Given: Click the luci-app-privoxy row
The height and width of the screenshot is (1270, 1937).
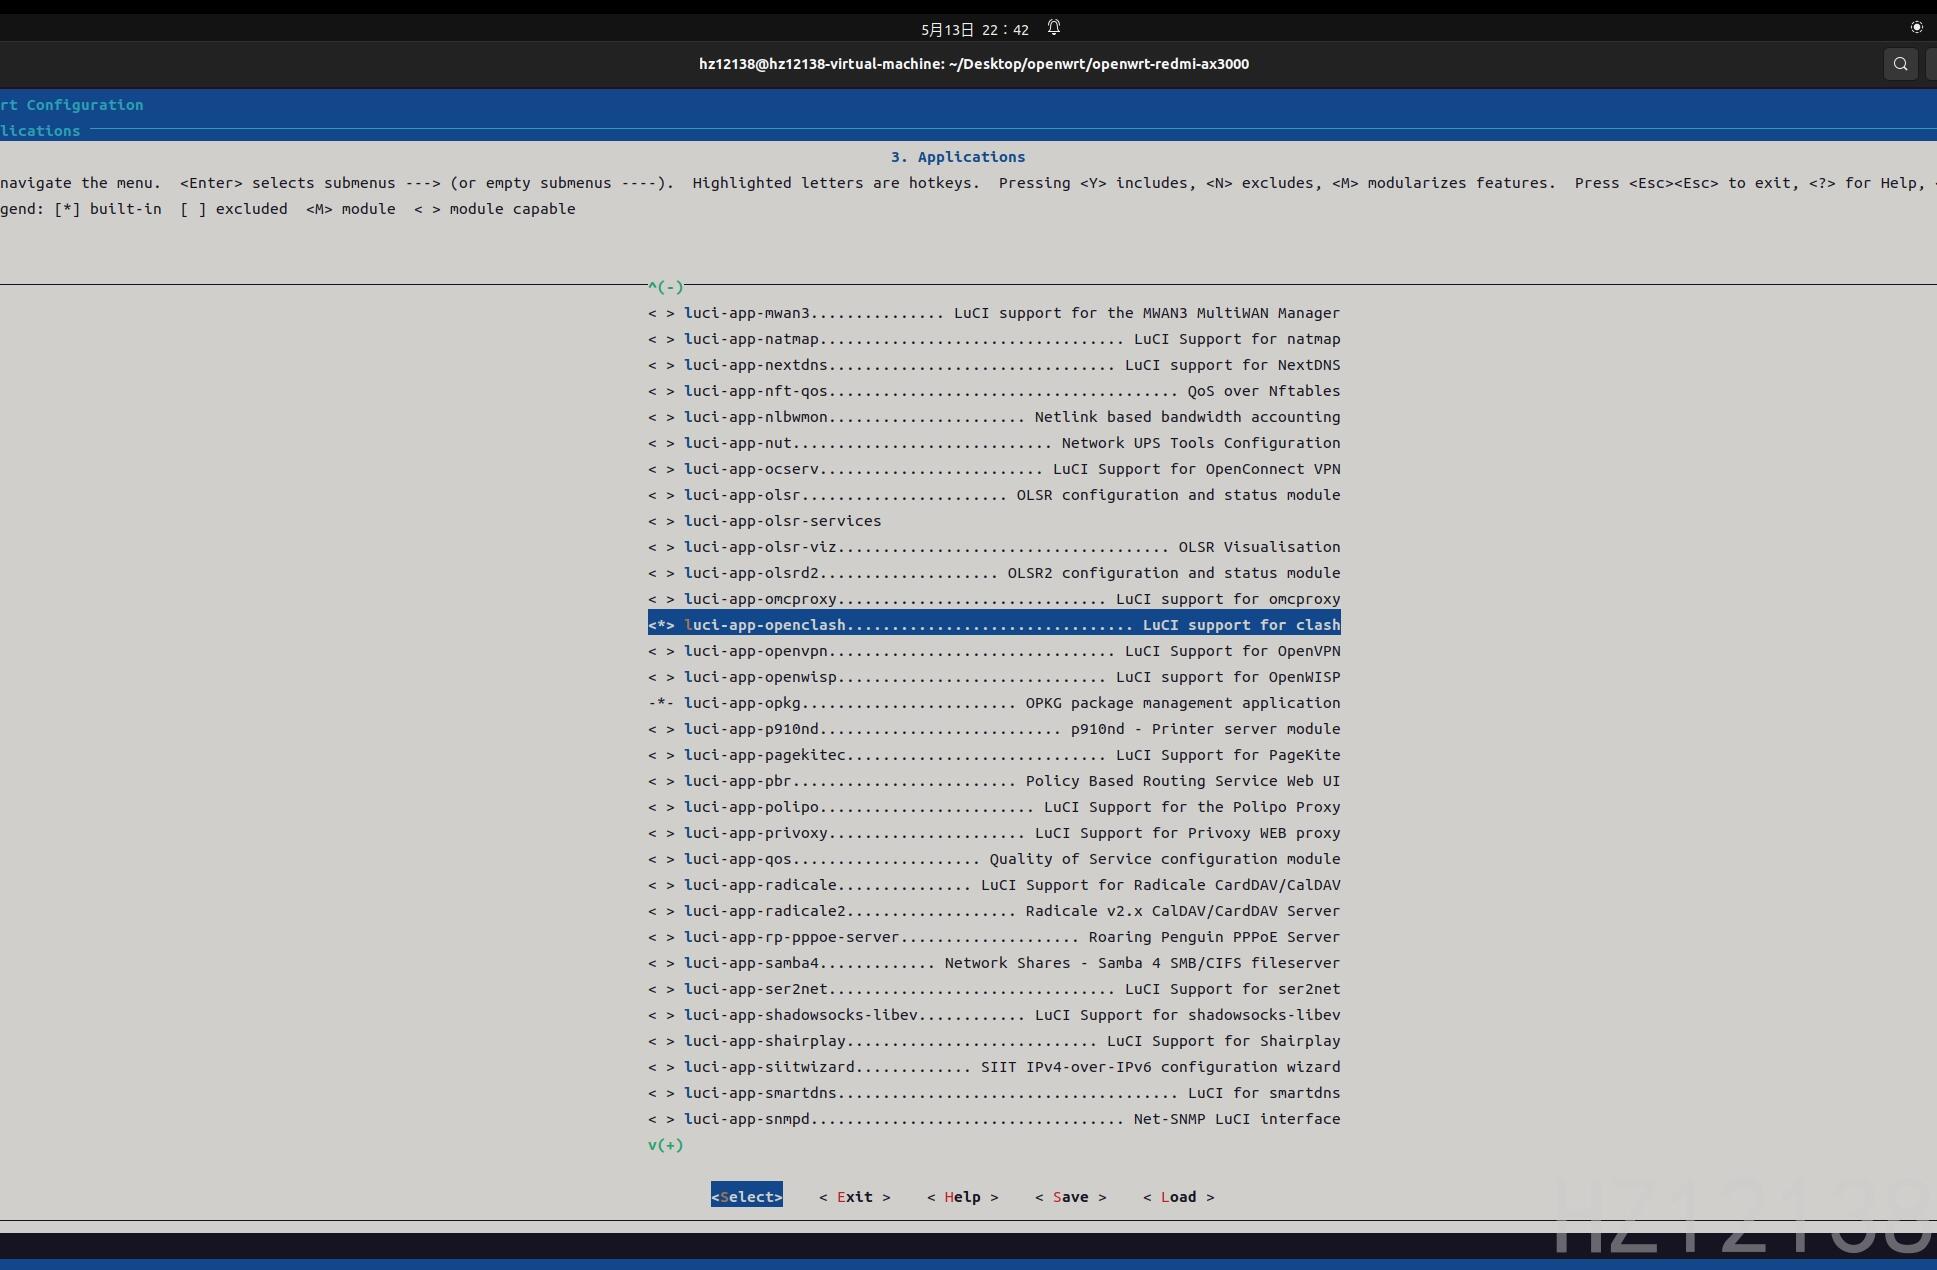Looking at the screenshot, I should coord(994,833).
